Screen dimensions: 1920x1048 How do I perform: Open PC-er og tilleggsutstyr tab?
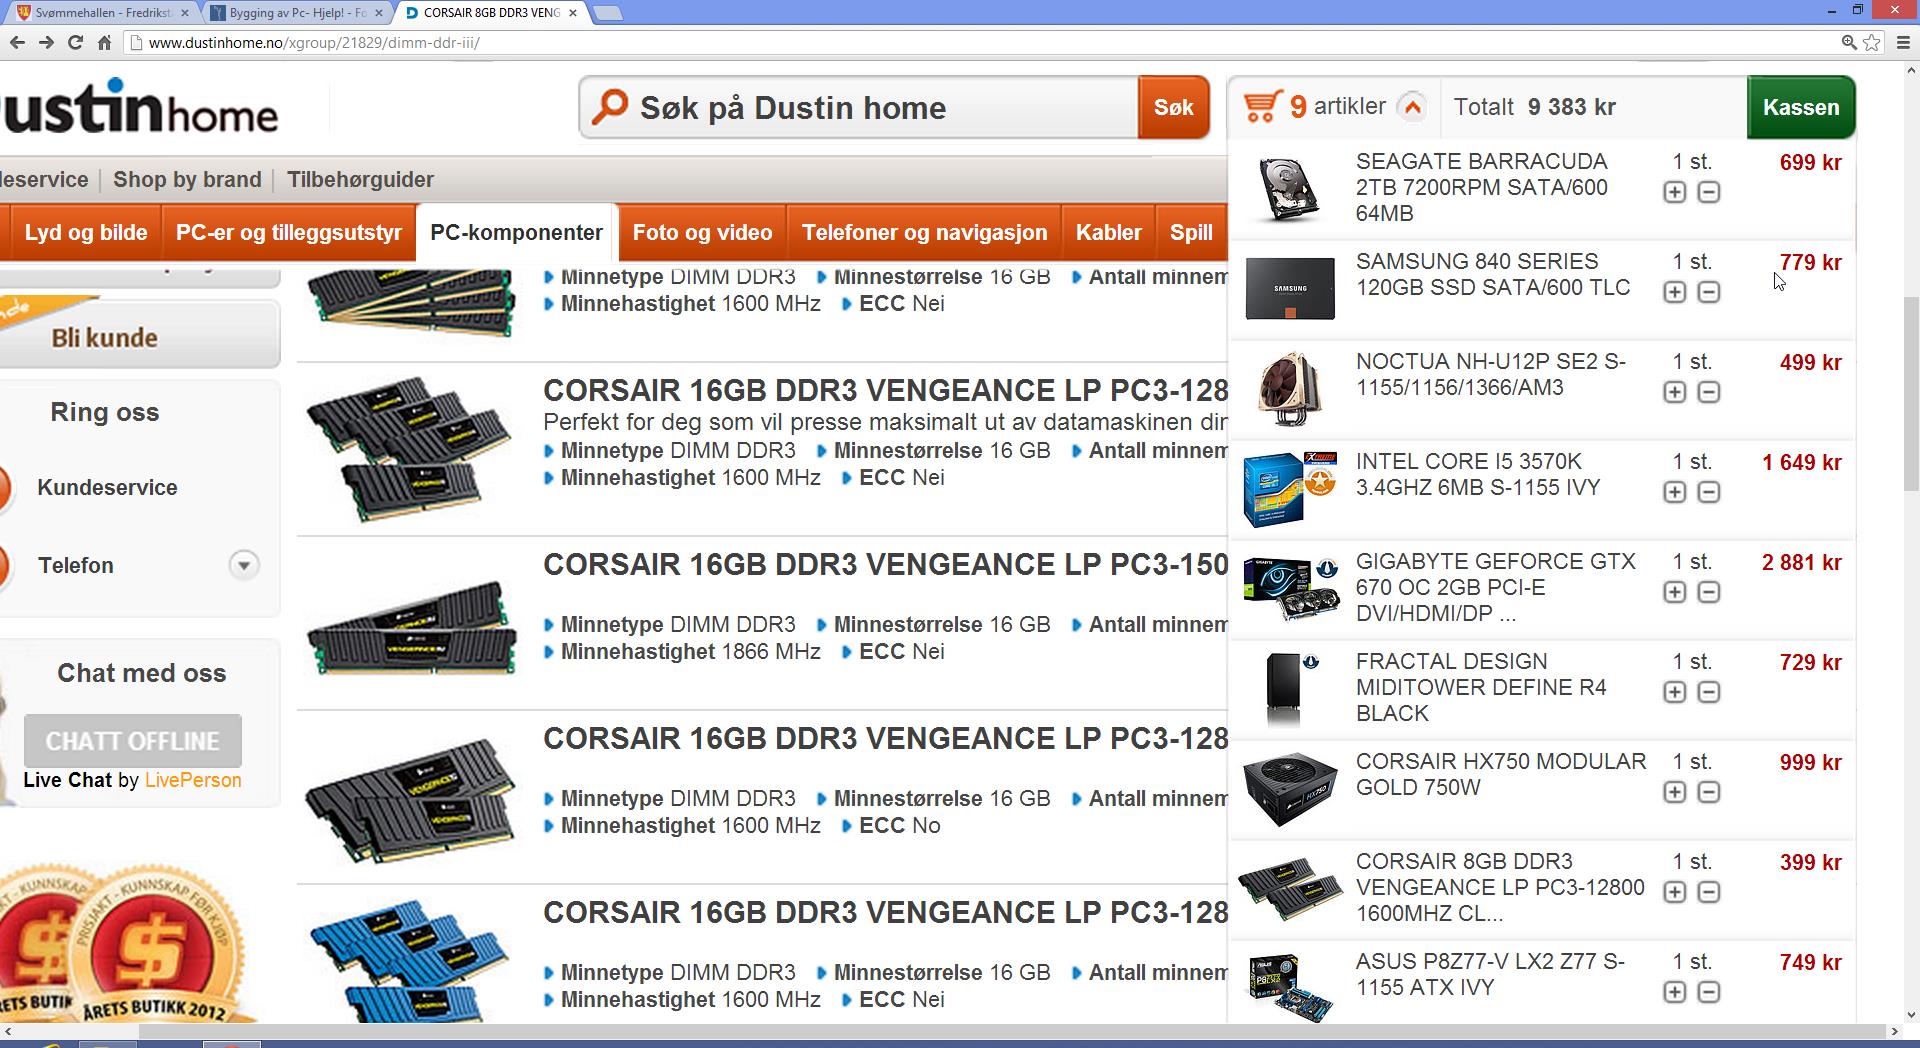pos(289,233)
